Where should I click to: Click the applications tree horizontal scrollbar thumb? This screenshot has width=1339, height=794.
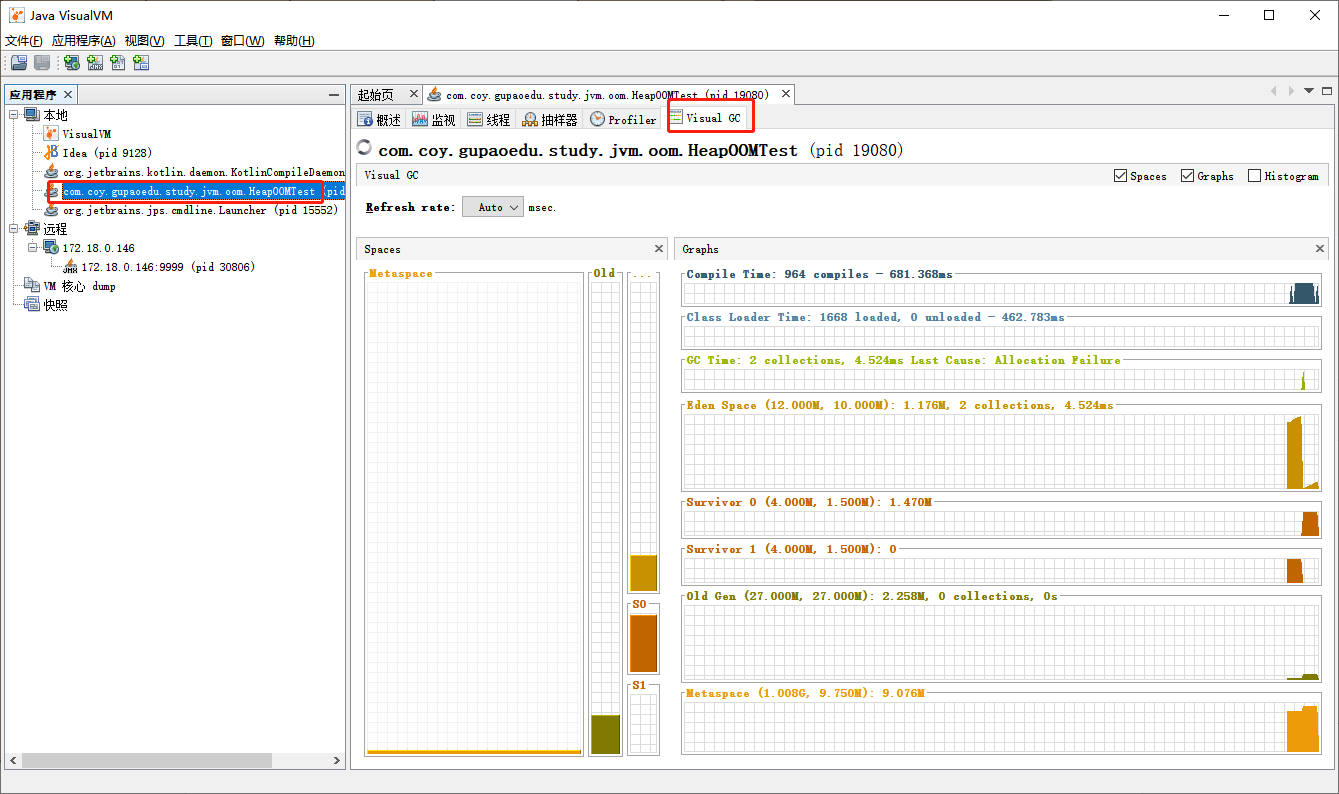(146, 761)
